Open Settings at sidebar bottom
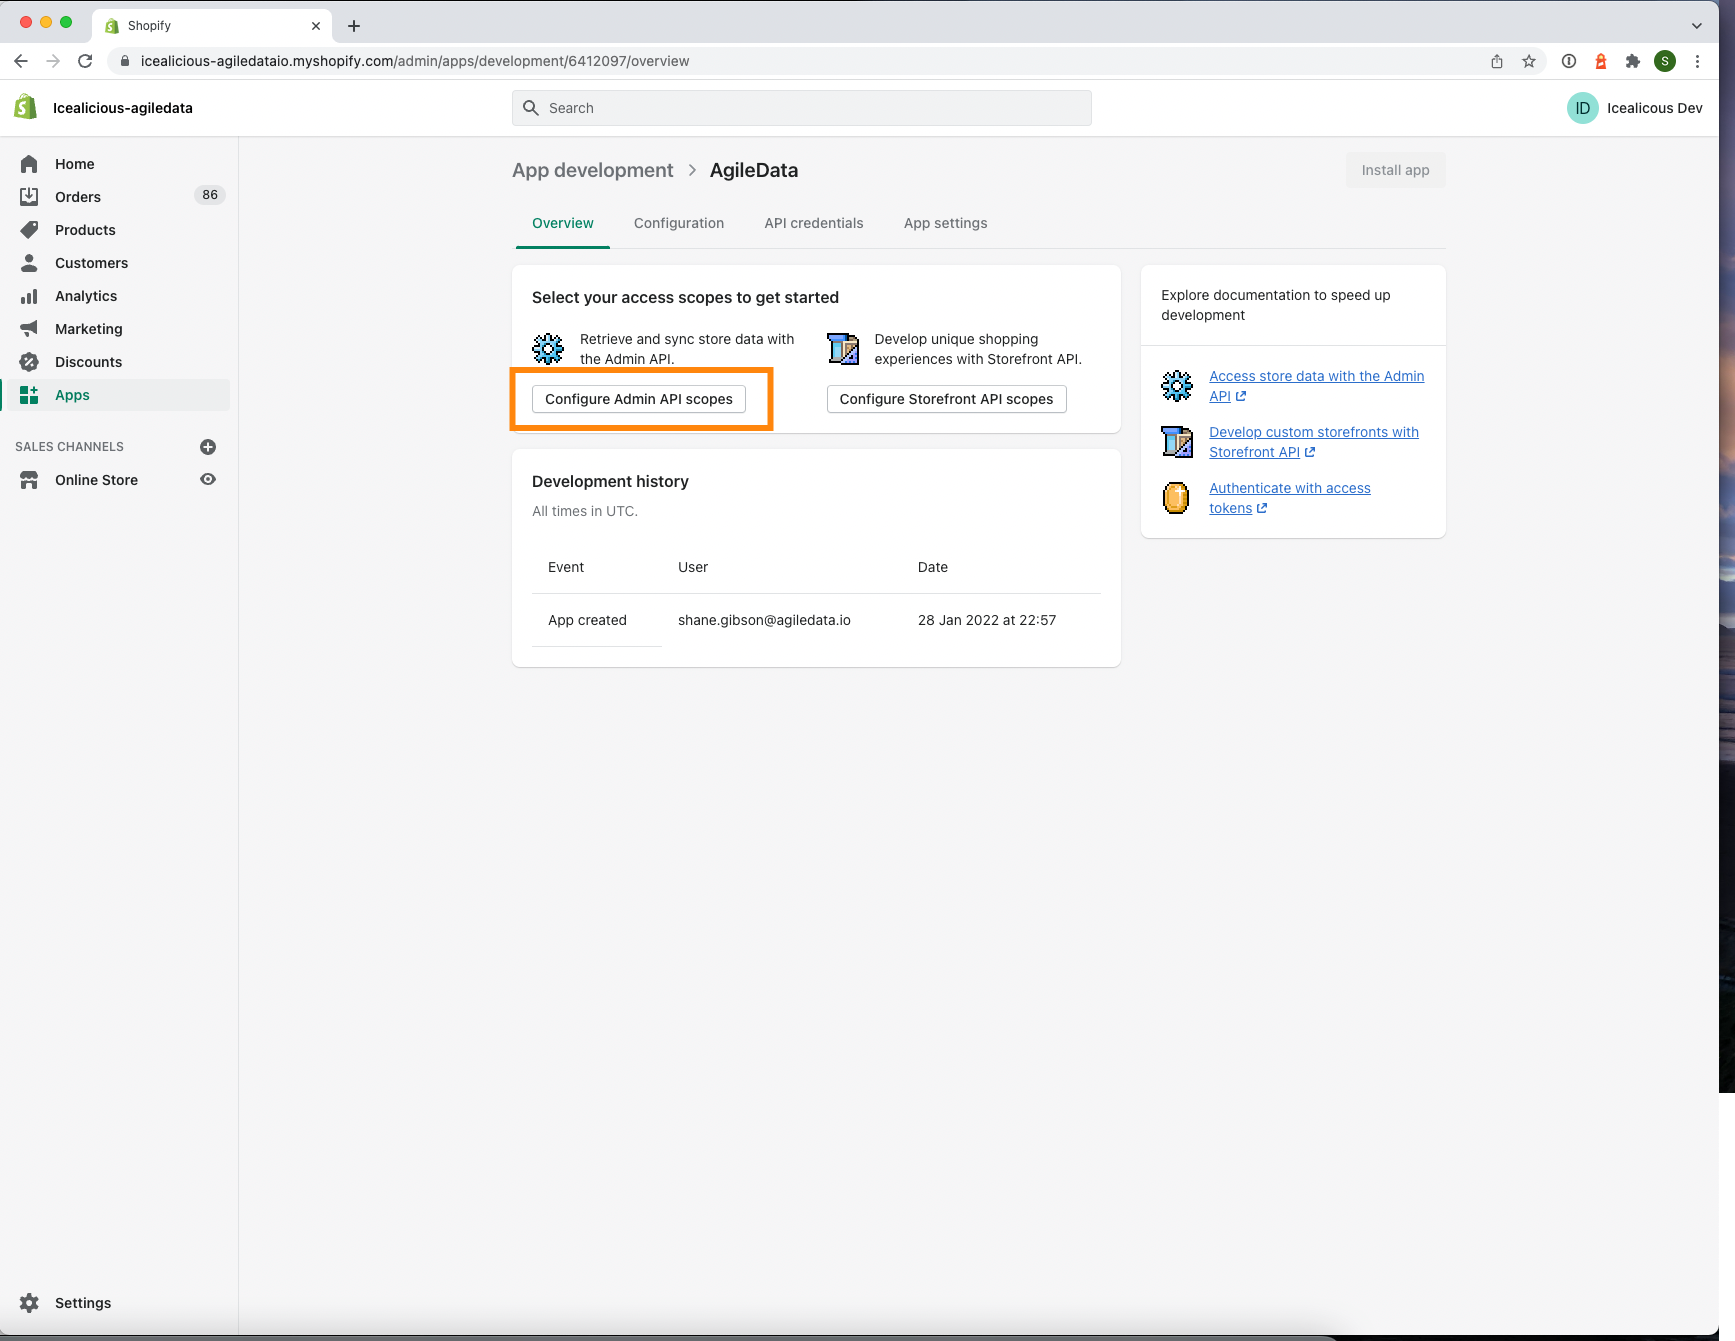 click(x=83, y=1303)
